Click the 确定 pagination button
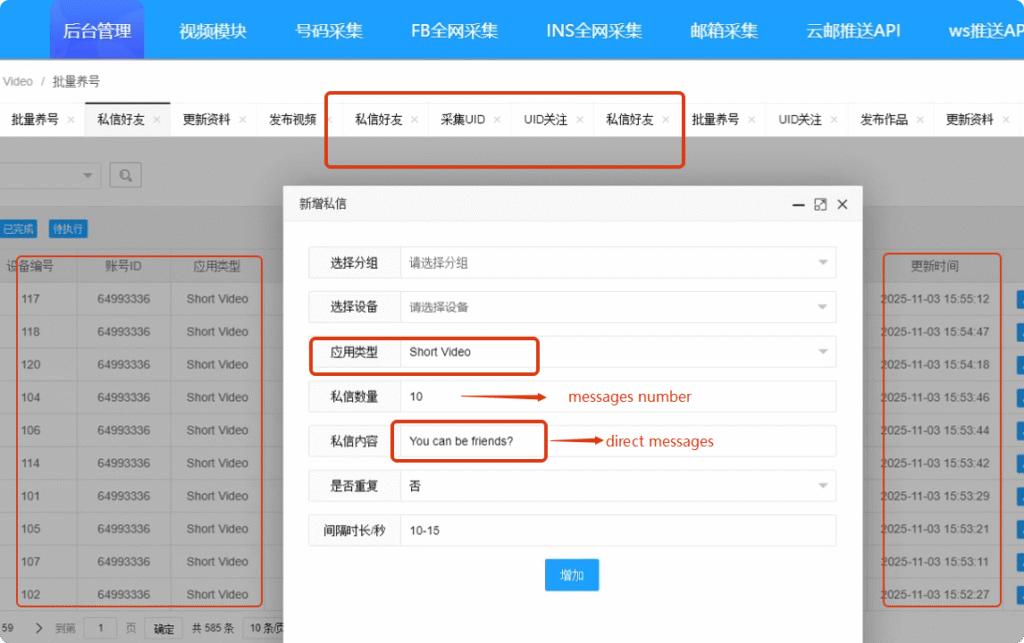Viewport: 1024px width, 643px height. [x=164, y=629]
